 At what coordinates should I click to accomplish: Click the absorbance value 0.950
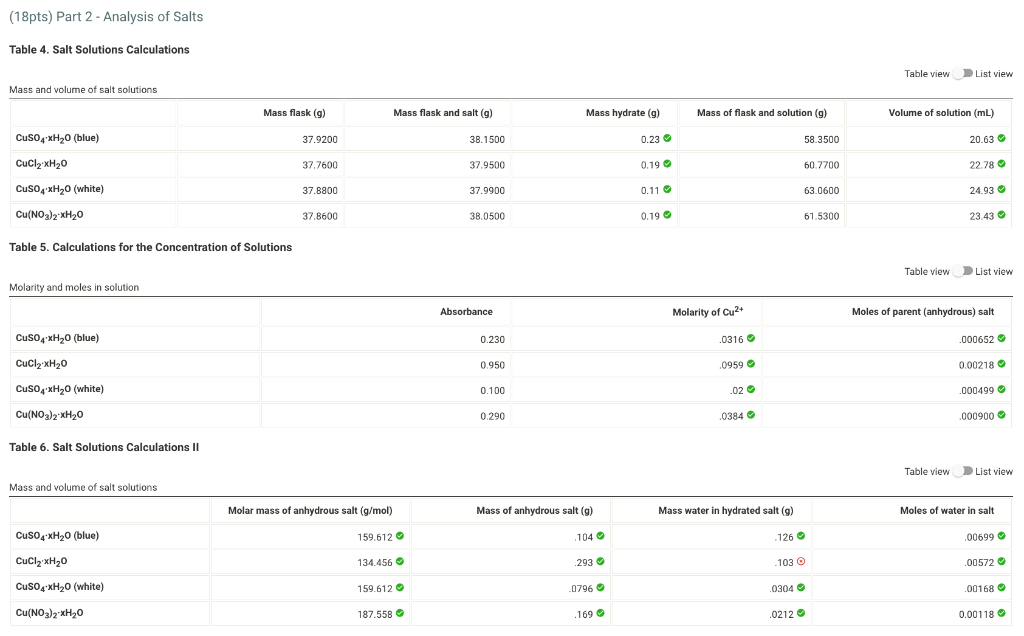coord(492,365)
